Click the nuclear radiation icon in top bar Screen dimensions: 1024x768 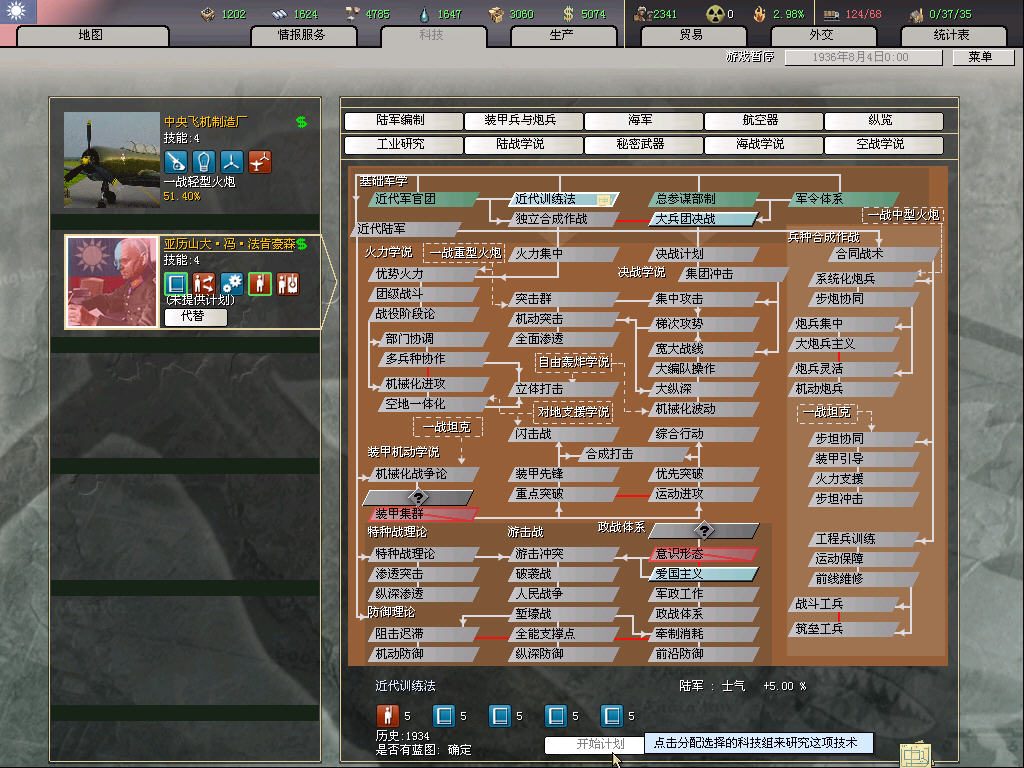[715, 14]
